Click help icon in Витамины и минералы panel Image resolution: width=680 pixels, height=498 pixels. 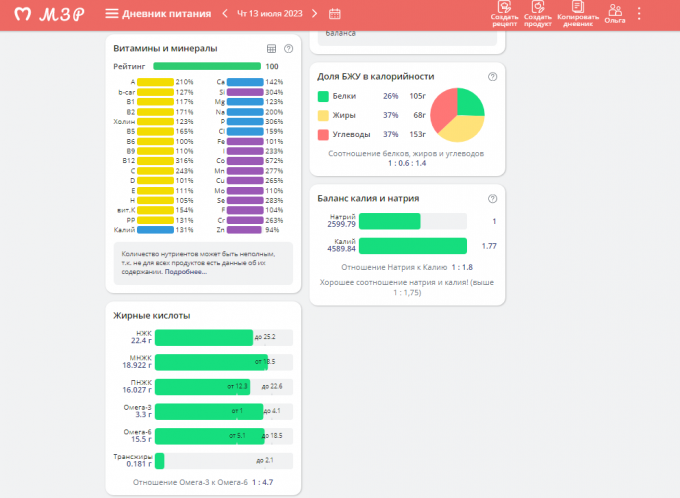[x=288, y=48]
